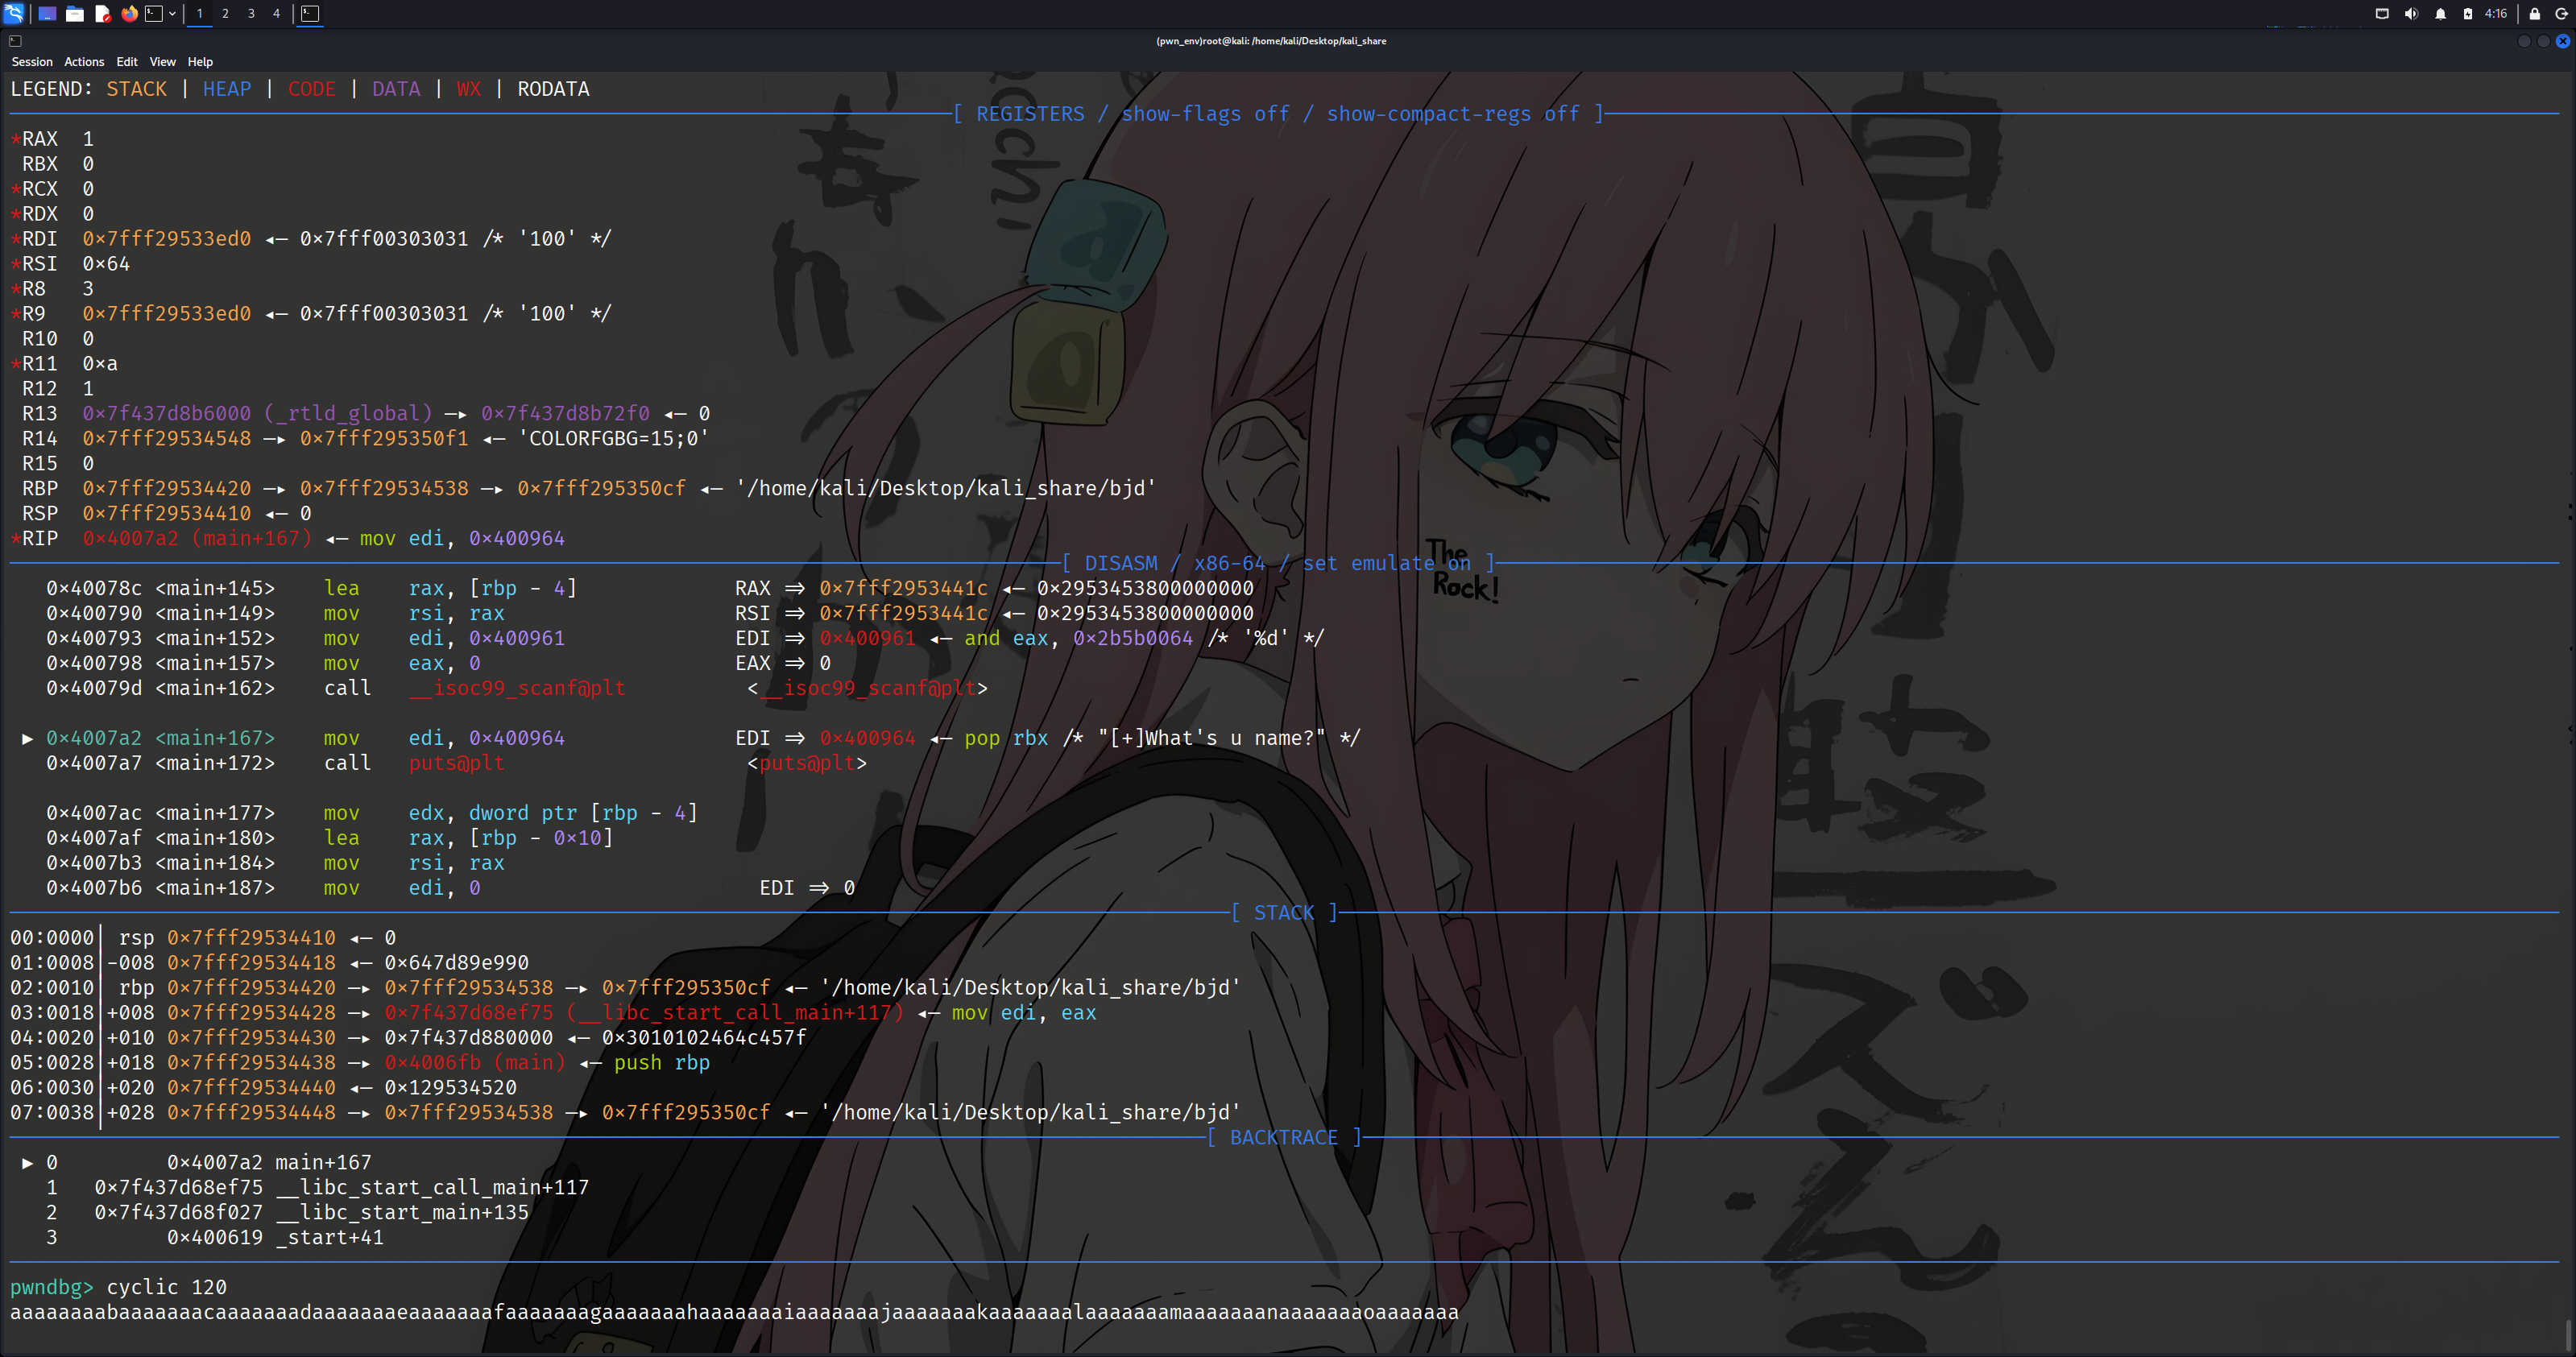Switch to workspace 4
2576x1357 pixels.
(x=277, y=13)
